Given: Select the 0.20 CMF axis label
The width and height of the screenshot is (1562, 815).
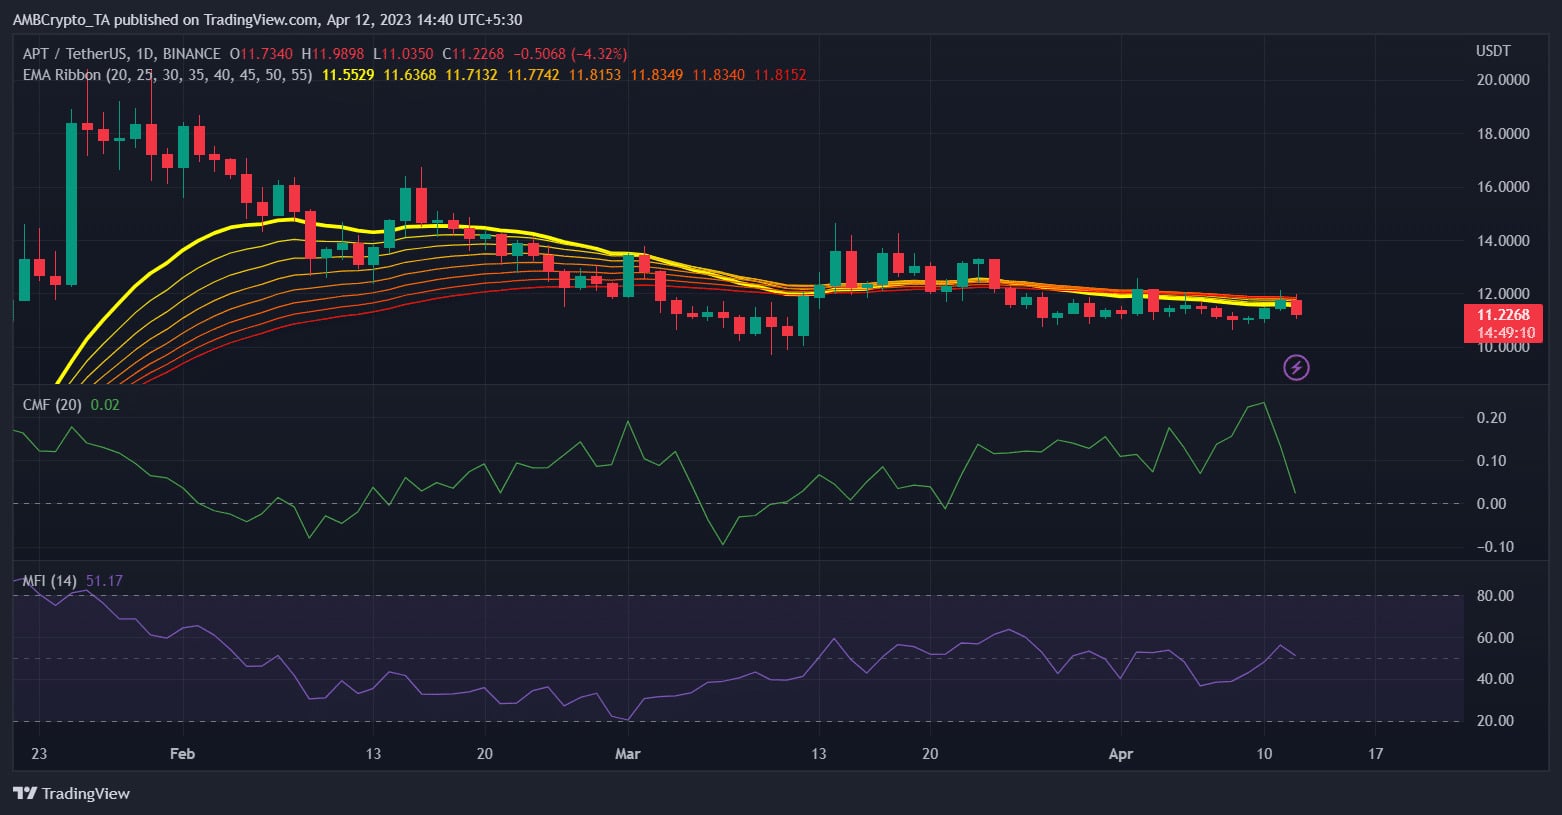Looking at the screenshot, I should pyautogui.click(x=1491, y=418).
